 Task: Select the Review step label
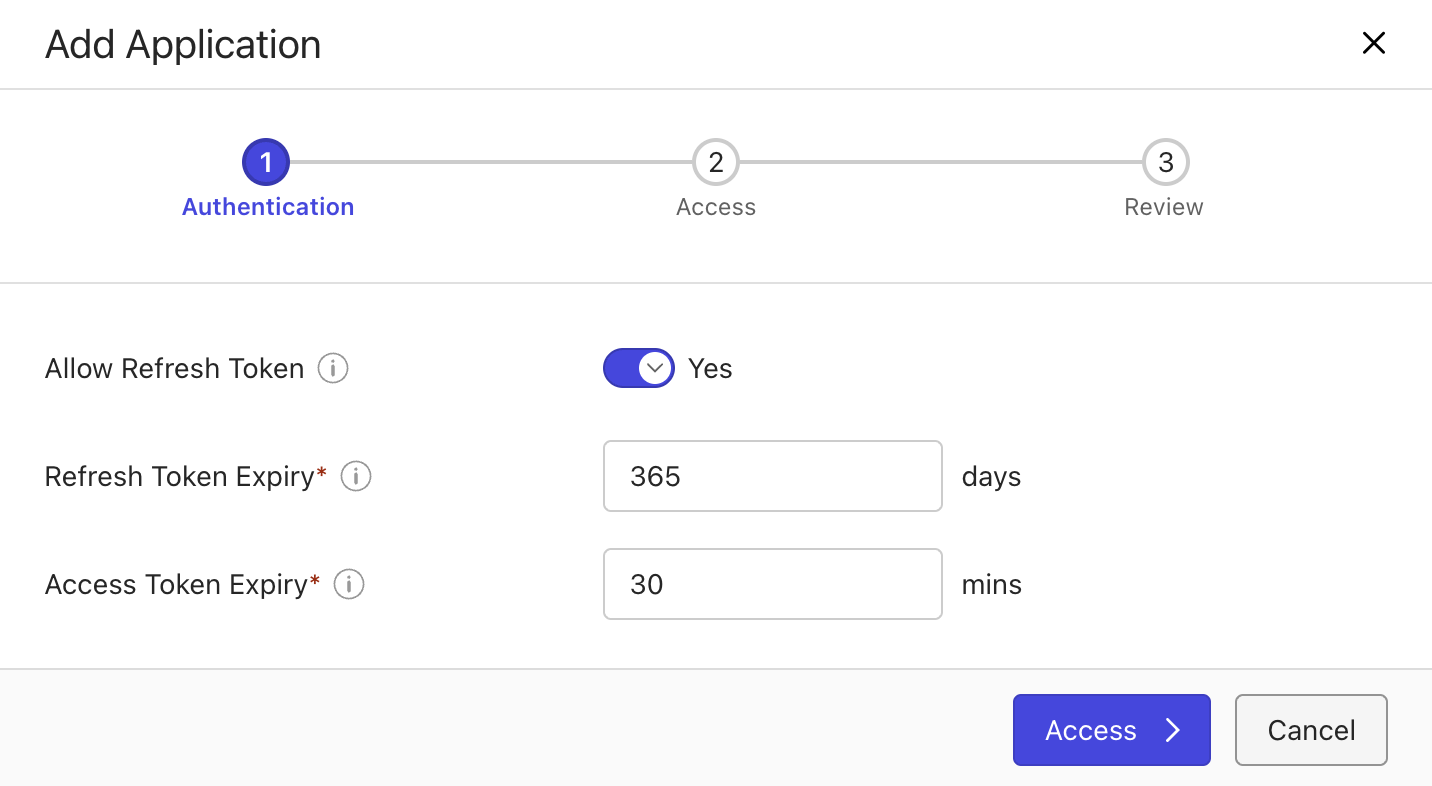point(1164,206)
